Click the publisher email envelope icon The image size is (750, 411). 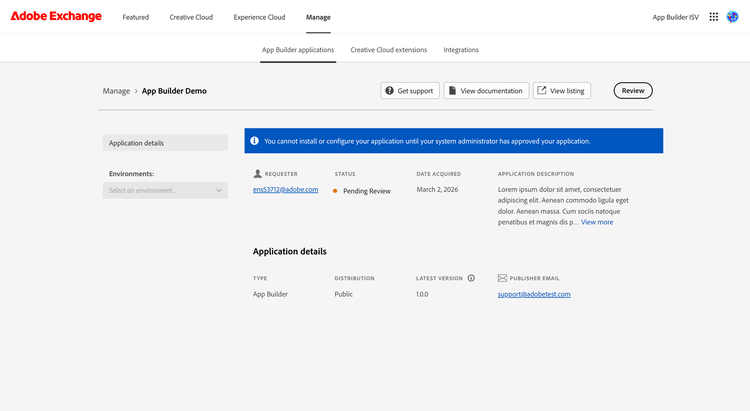(502, 278)
